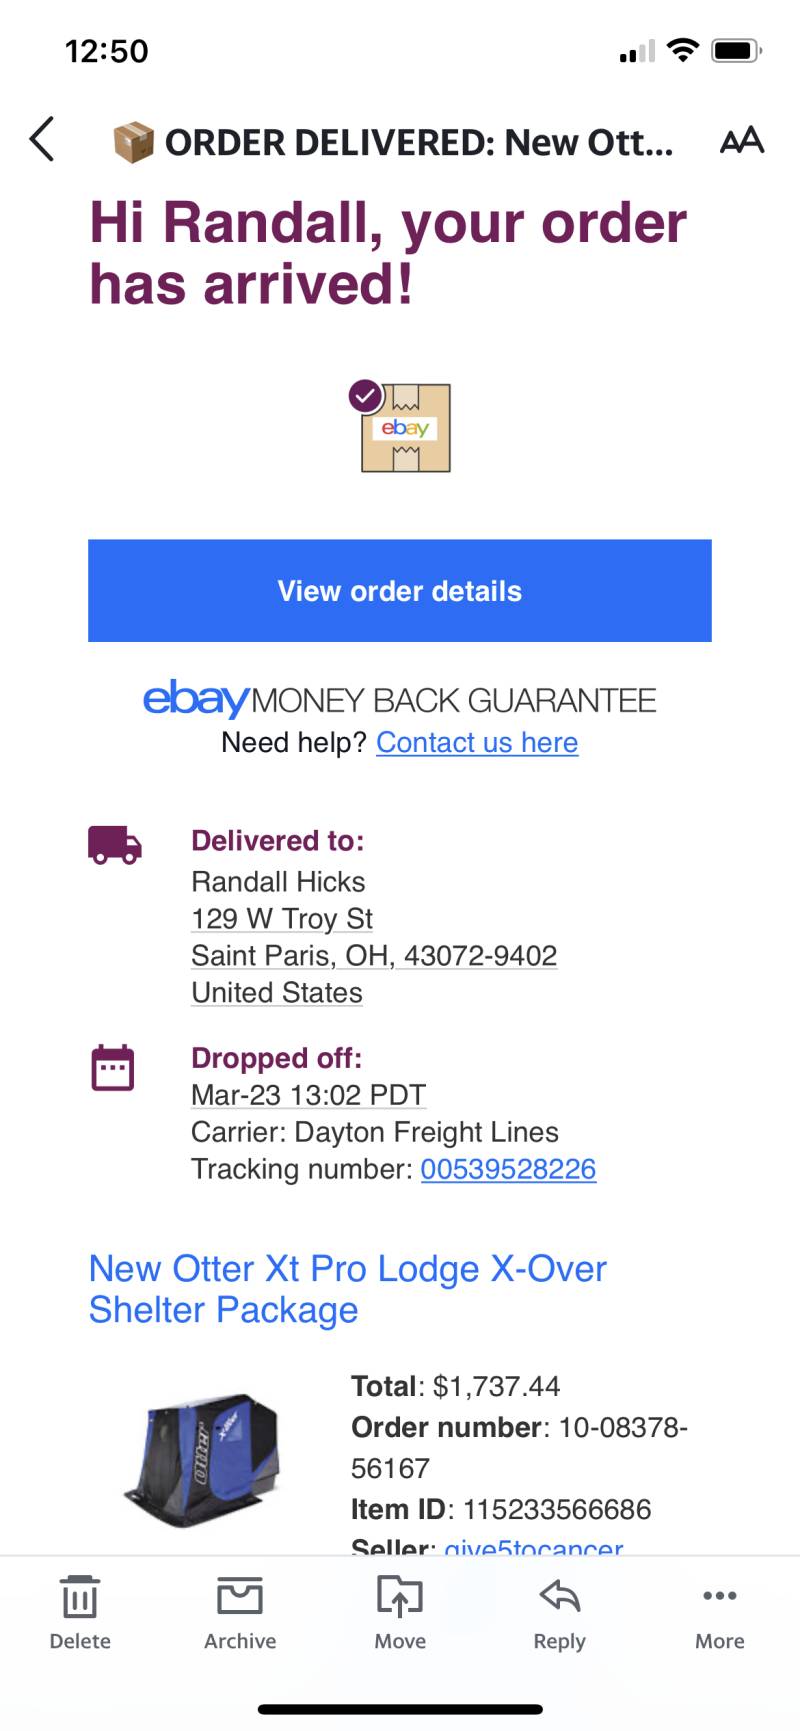The width and height of the screenshot is (800, 1731).
Task: Tap the eBay package box image
Action: click(x=400, y=426)
